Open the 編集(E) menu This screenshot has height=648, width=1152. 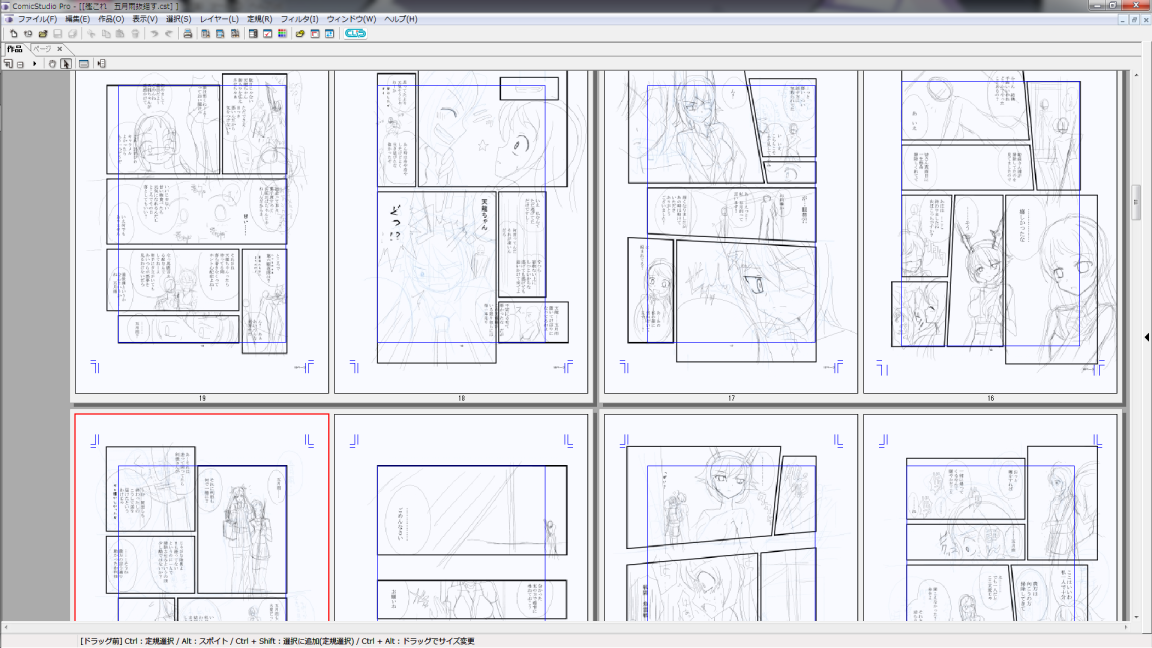click(77, 19)
